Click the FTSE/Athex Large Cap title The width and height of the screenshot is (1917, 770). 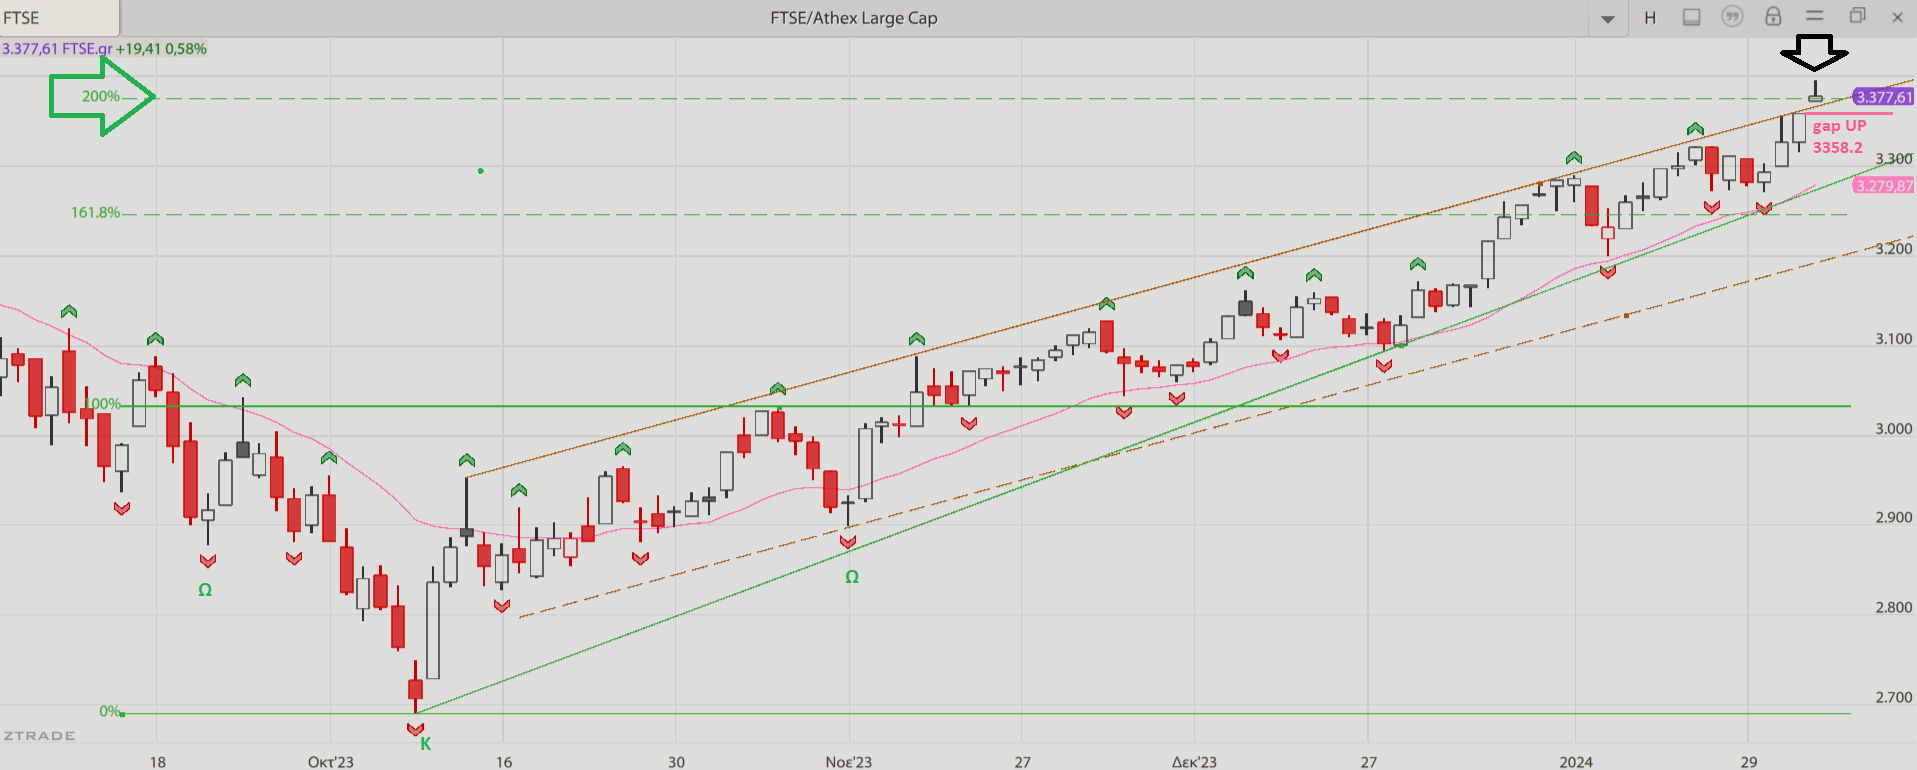[854, 18]
